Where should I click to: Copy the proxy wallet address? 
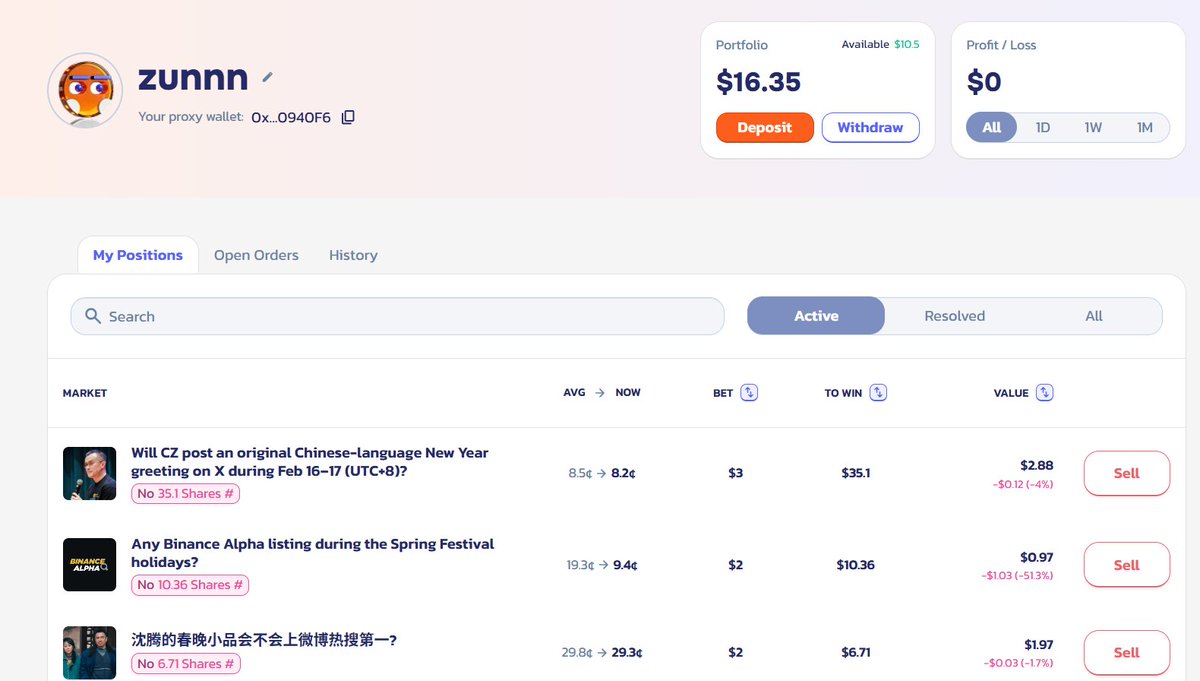348,117
